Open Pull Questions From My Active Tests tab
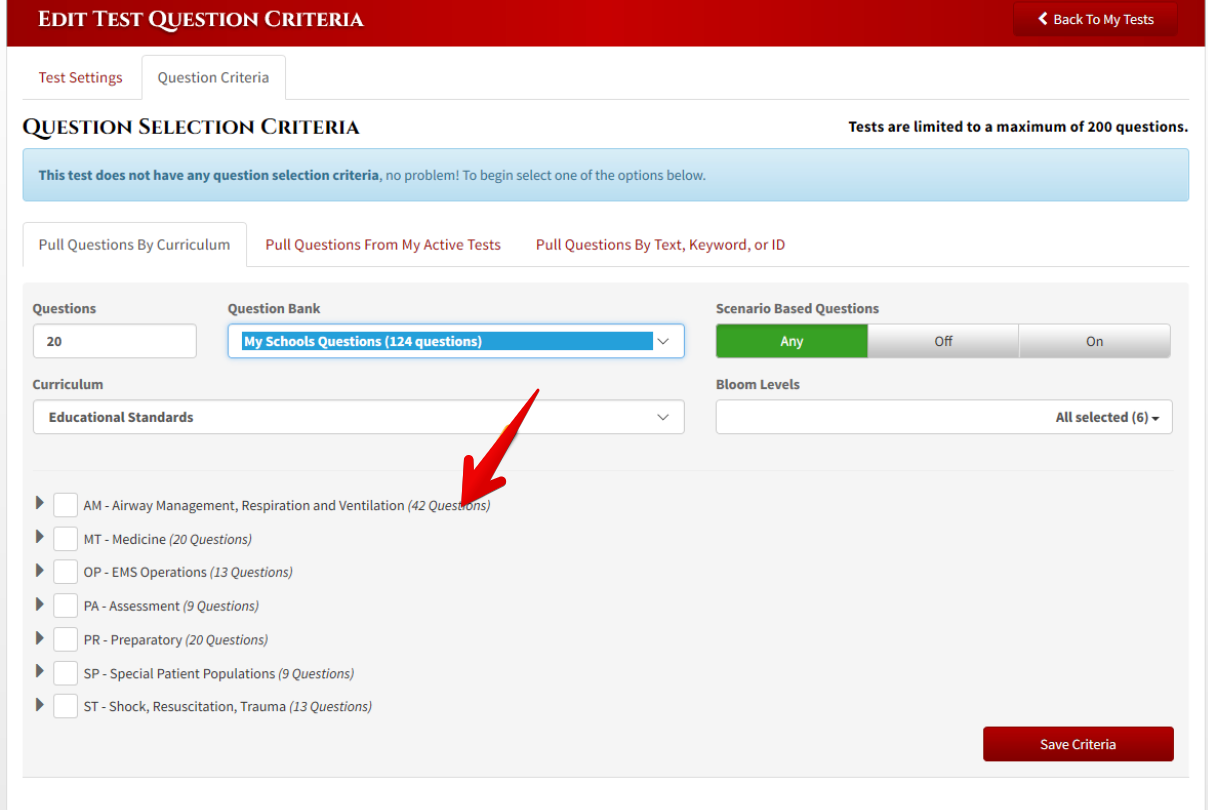This screenshot has width=1208, height=810. (383, 244)
